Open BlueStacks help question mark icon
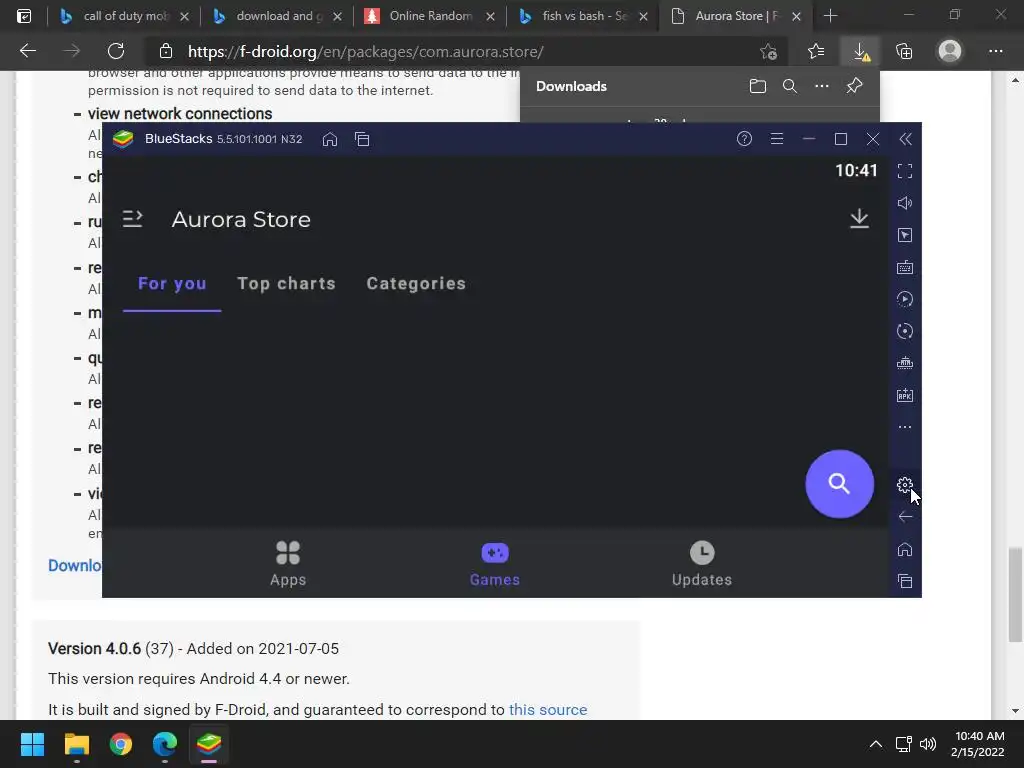The height and width of the screenshot is (768, 1024). [x=744, y=138]
